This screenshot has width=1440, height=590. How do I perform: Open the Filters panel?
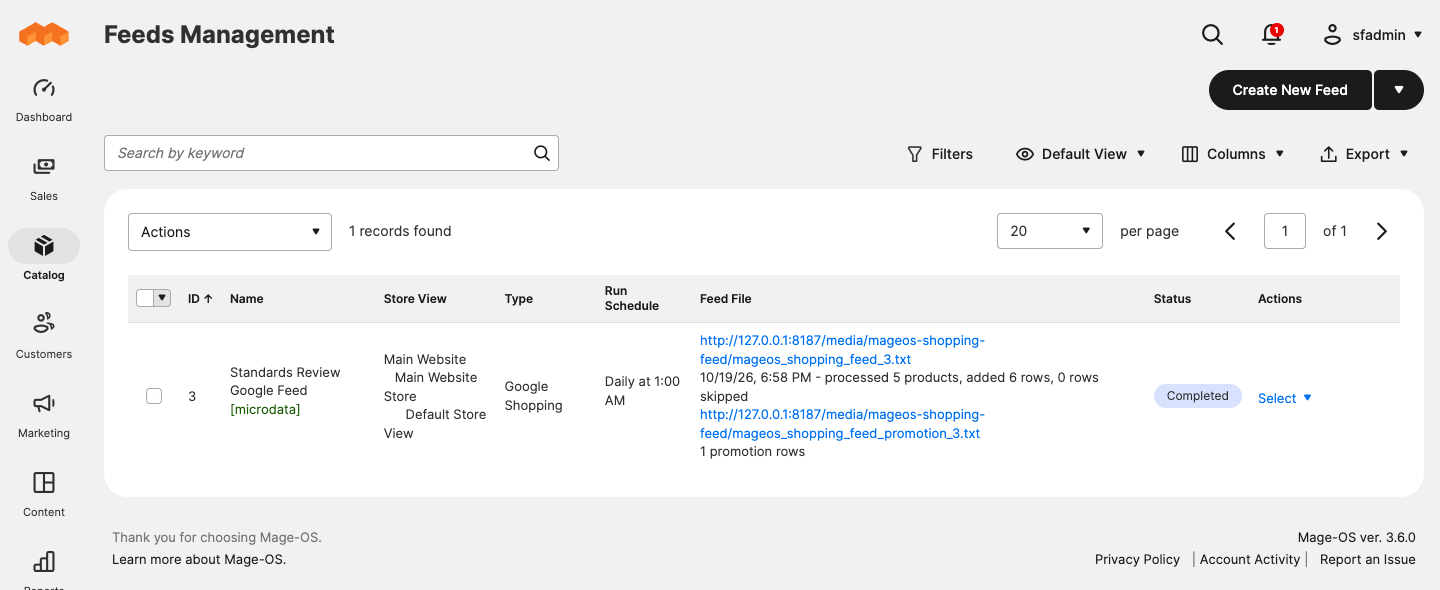(x=940, y=154)
